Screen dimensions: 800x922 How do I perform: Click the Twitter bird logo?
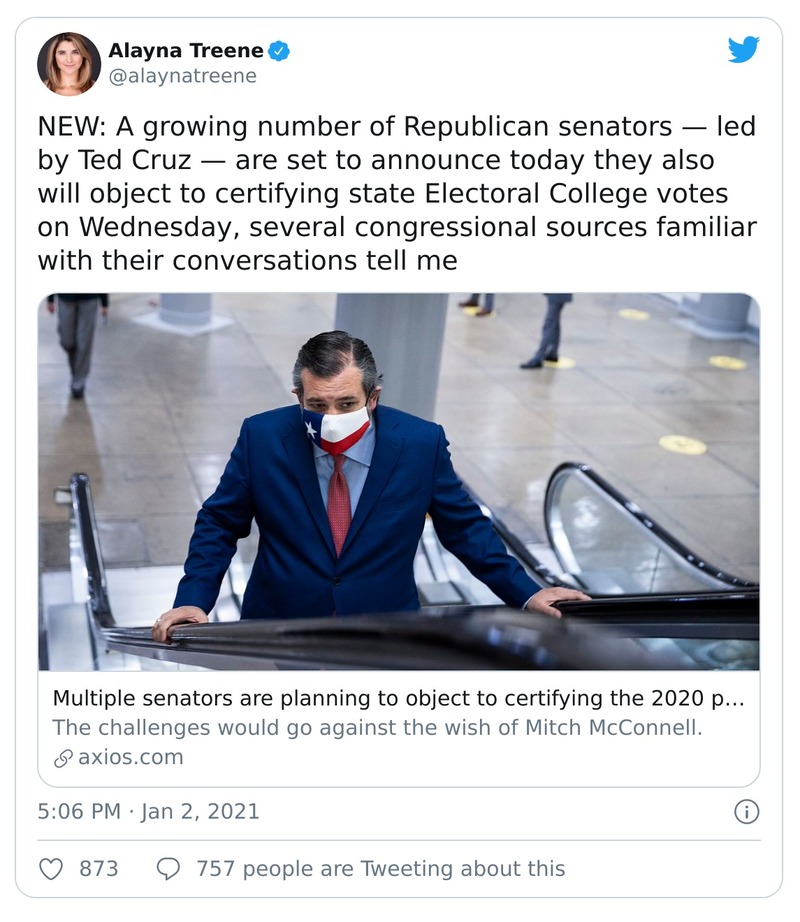coord(743,49)
